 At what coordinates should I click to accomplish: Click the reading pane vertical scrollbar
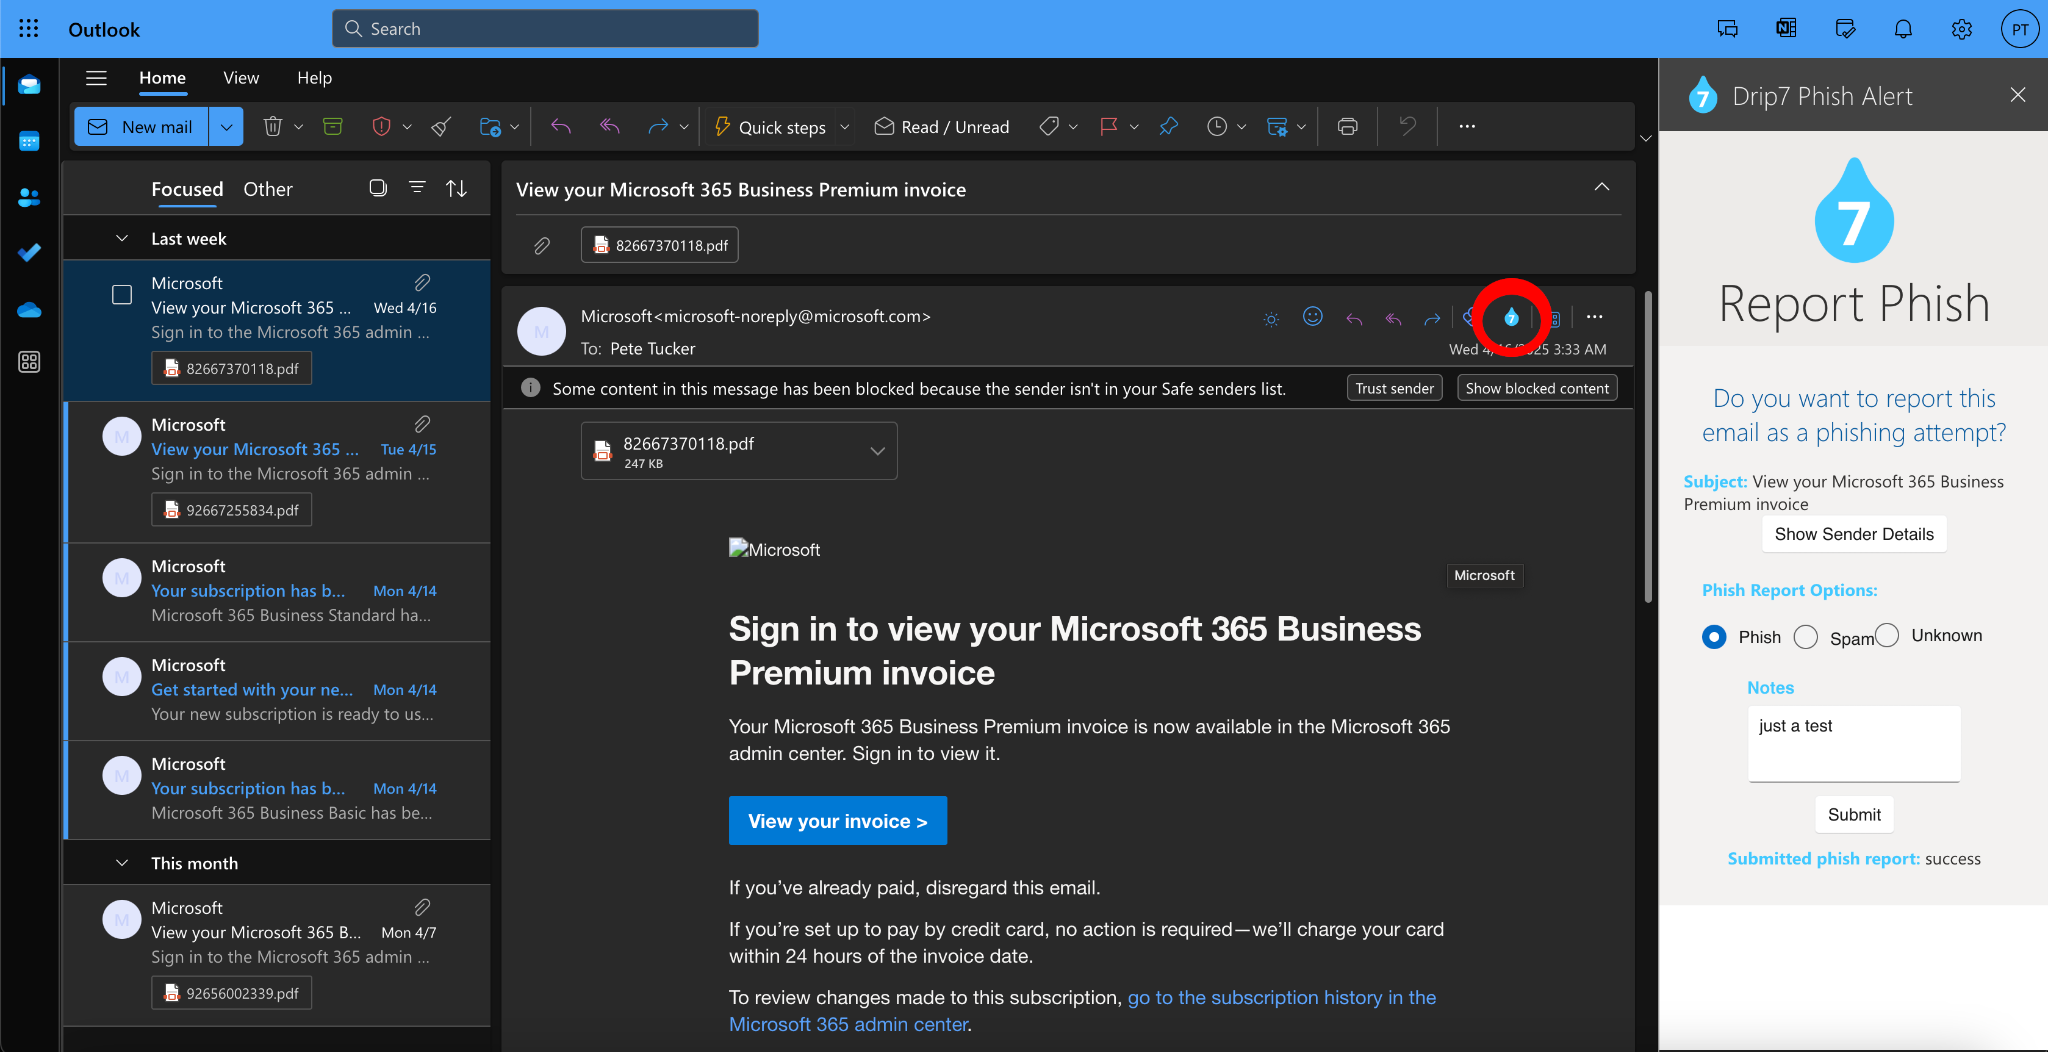tap(1648, 446)
